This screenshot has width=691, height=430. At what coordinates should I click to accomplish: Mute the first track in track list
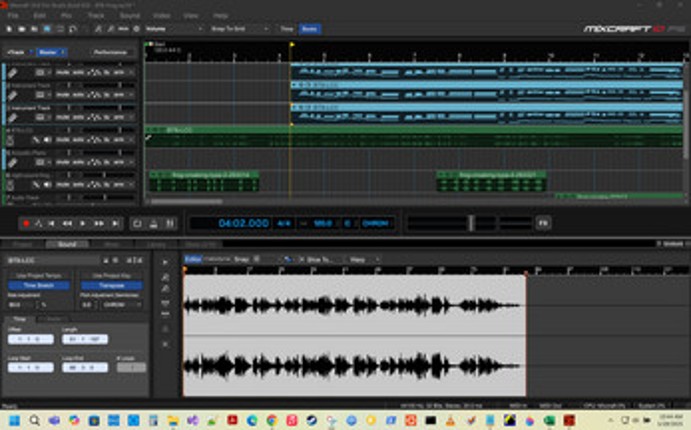tap(62, 73)
